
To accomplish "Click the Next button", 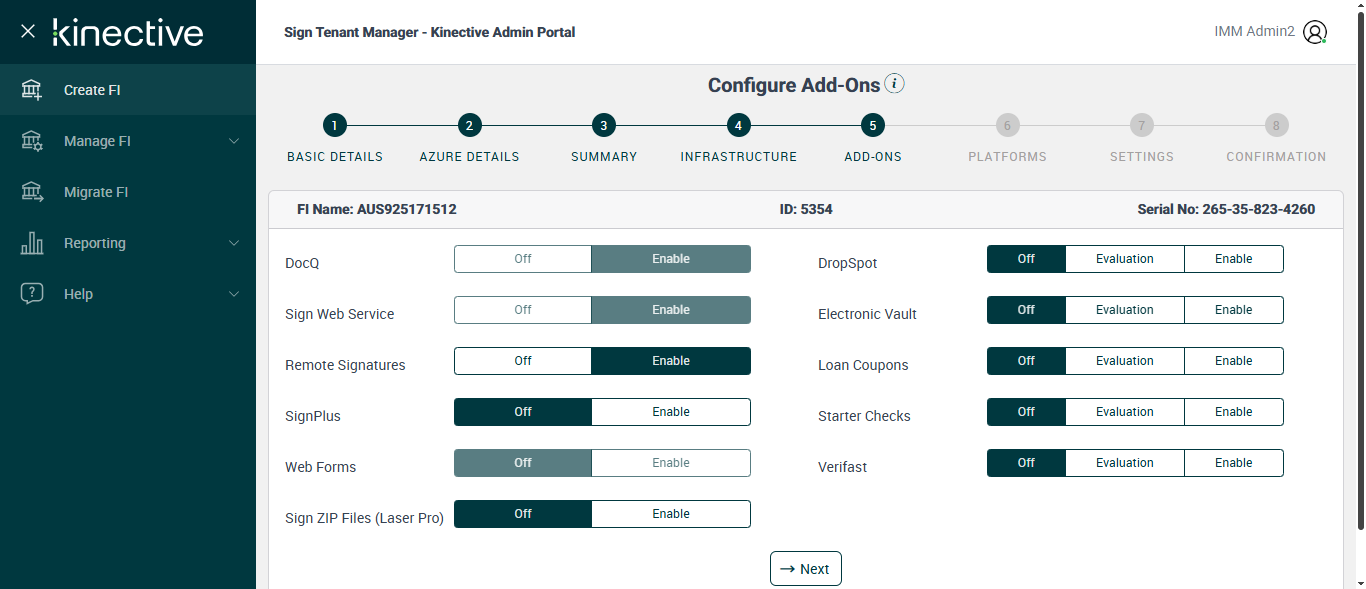I will coord(805,569).
